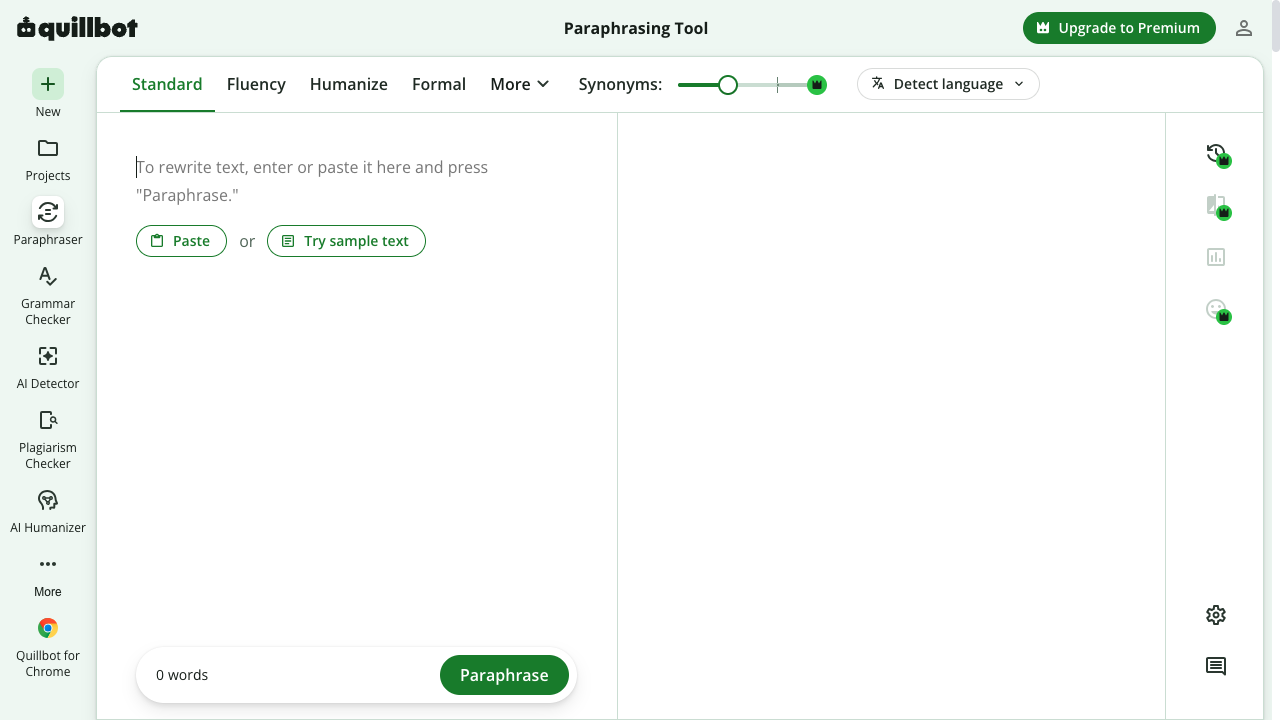This screenshot has width=1280, height=720.
Task: Select the Formal mode tab
Action: (439, 84)
